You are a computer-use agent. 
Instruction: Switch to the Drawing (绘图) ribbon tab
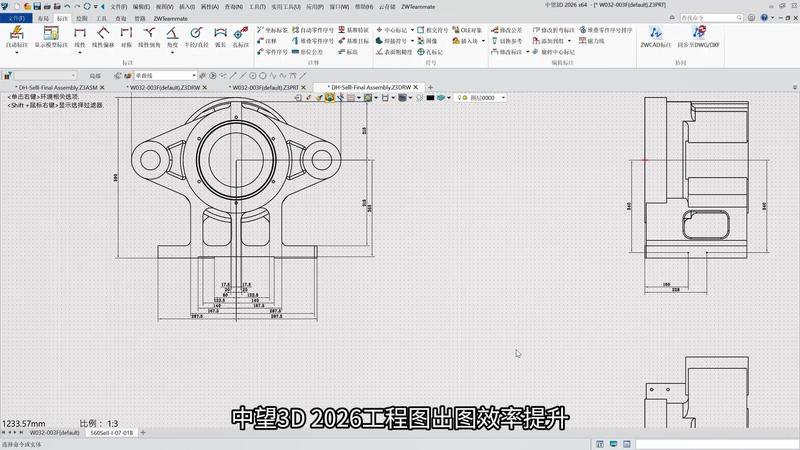[x=82, y=18]
